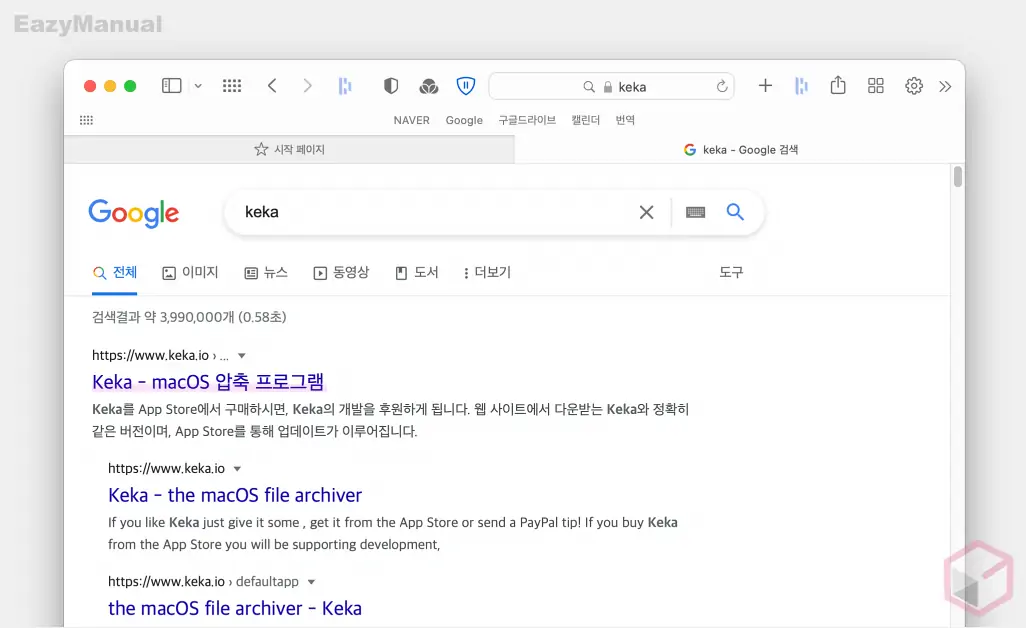Click the page vertical scrollbar thumb

(957, 177)
